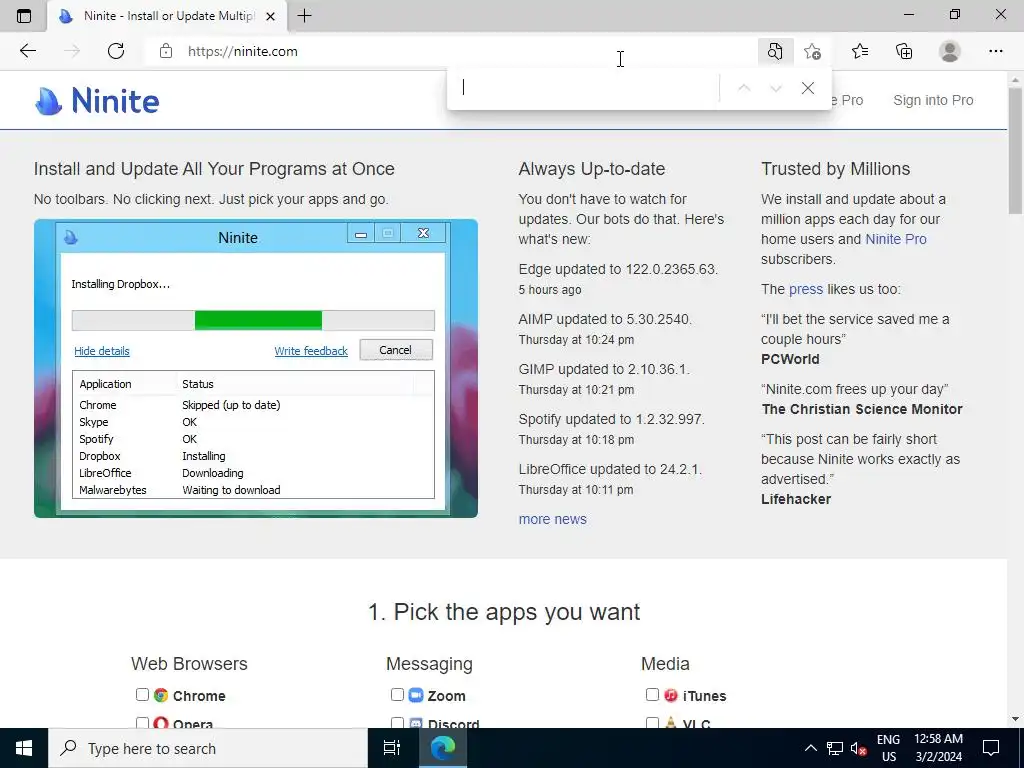Click 'Edge updated to 122.0.2365.63.' text
The image size is (1024, 768).
point(618,269)
